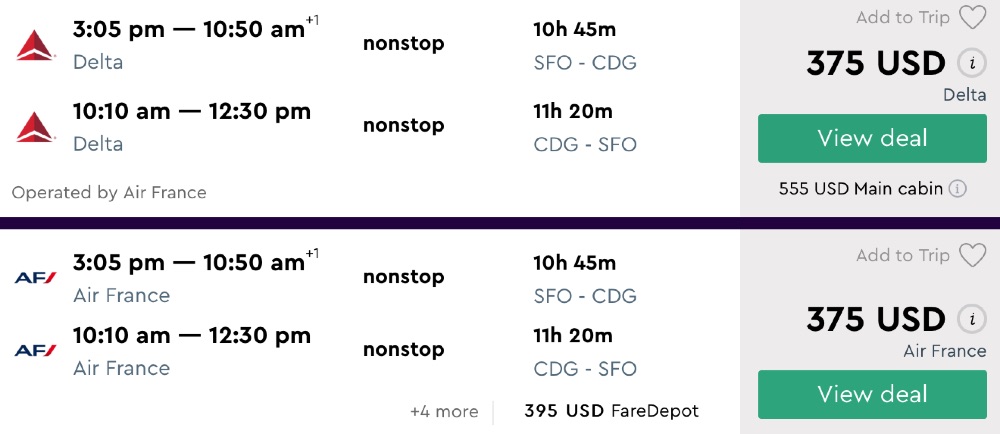This screenshot has width=1000, height=434.
Task: Click Add to Trip on Delta result
Action: point(903,18)
